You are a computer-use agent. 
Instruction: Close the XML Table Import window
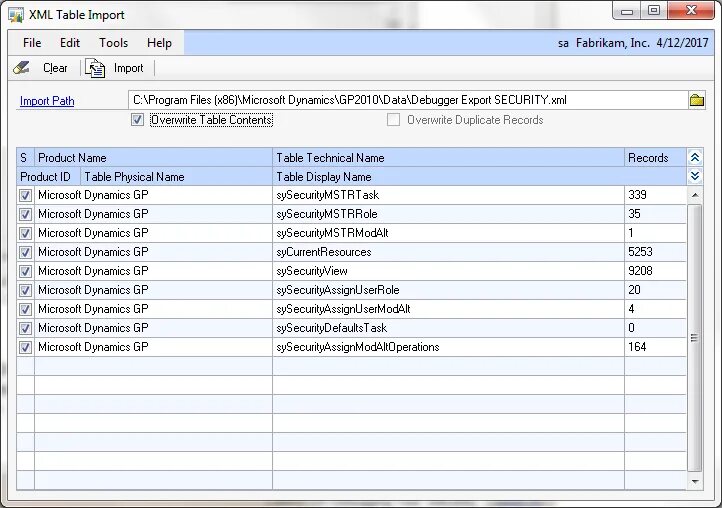pos(691,10)
